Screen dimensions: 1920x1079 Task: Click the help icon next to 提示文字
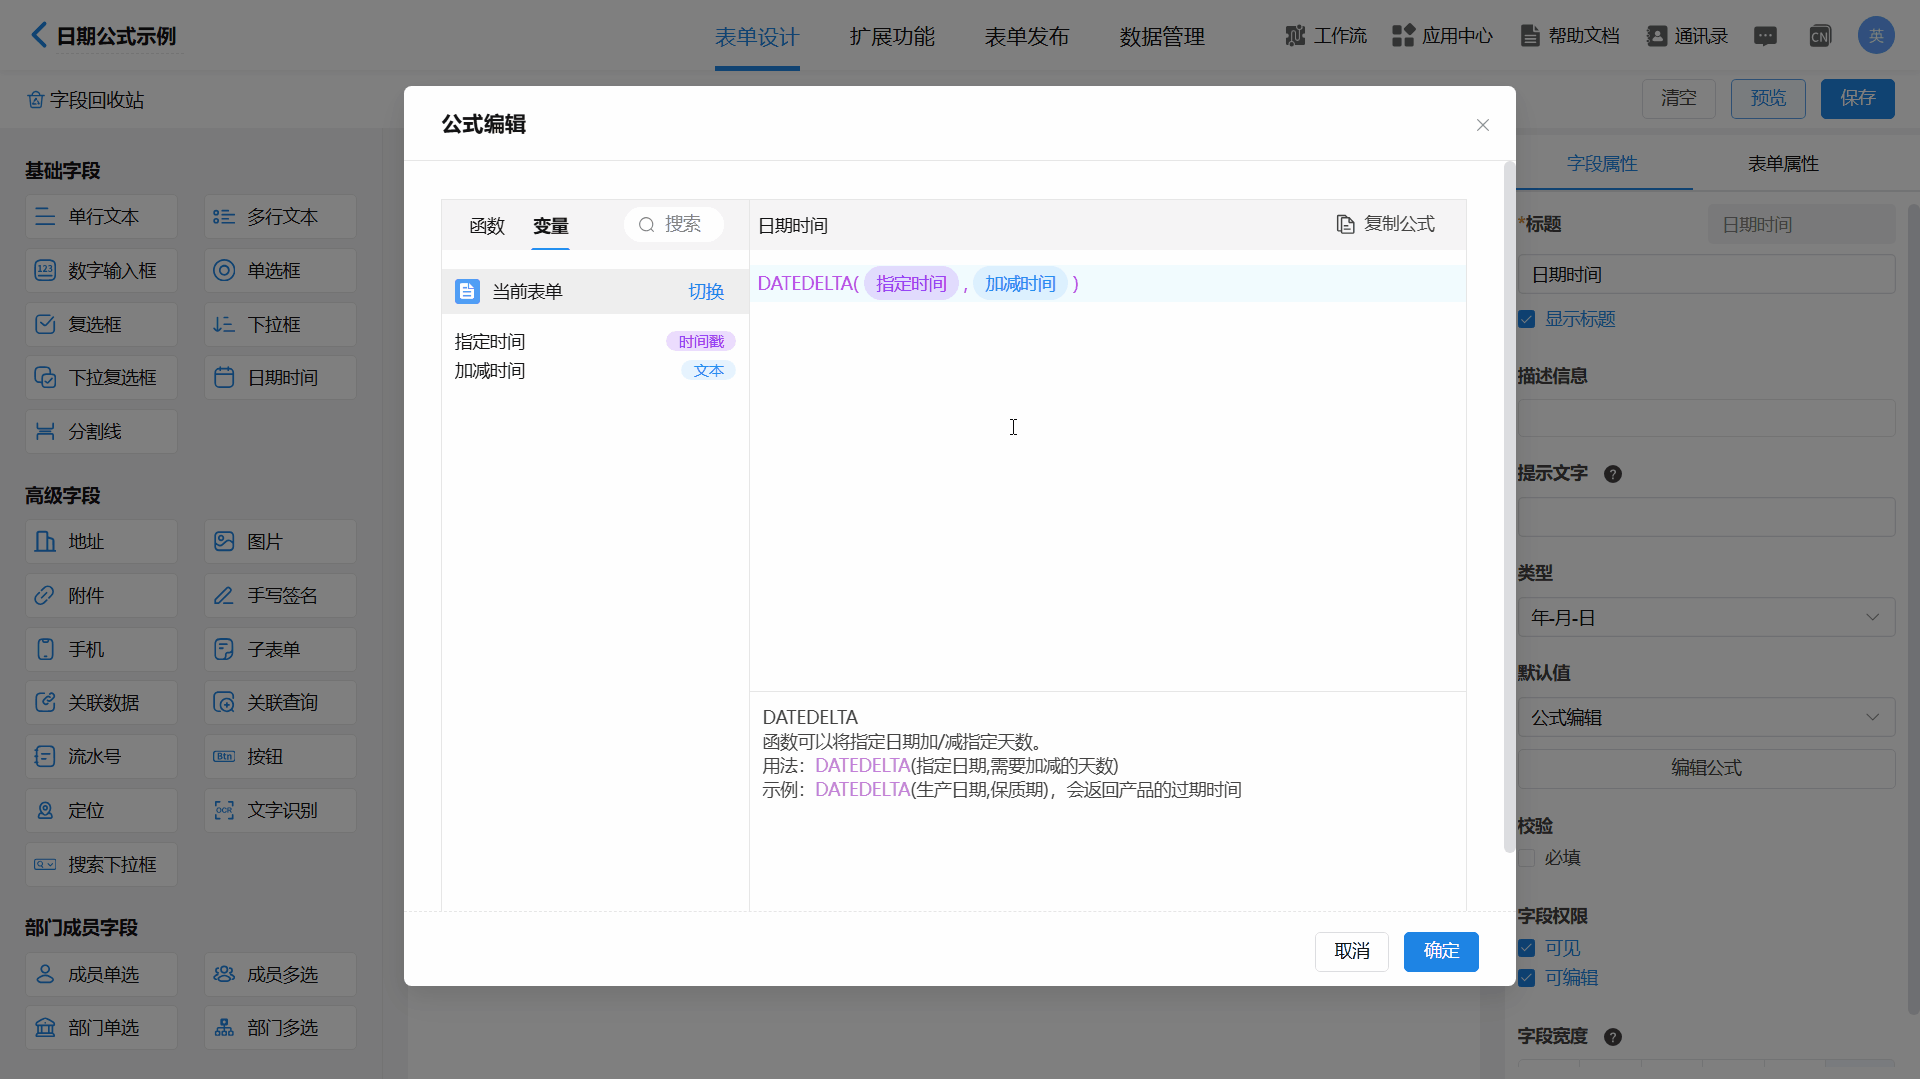click(1613, 474)
